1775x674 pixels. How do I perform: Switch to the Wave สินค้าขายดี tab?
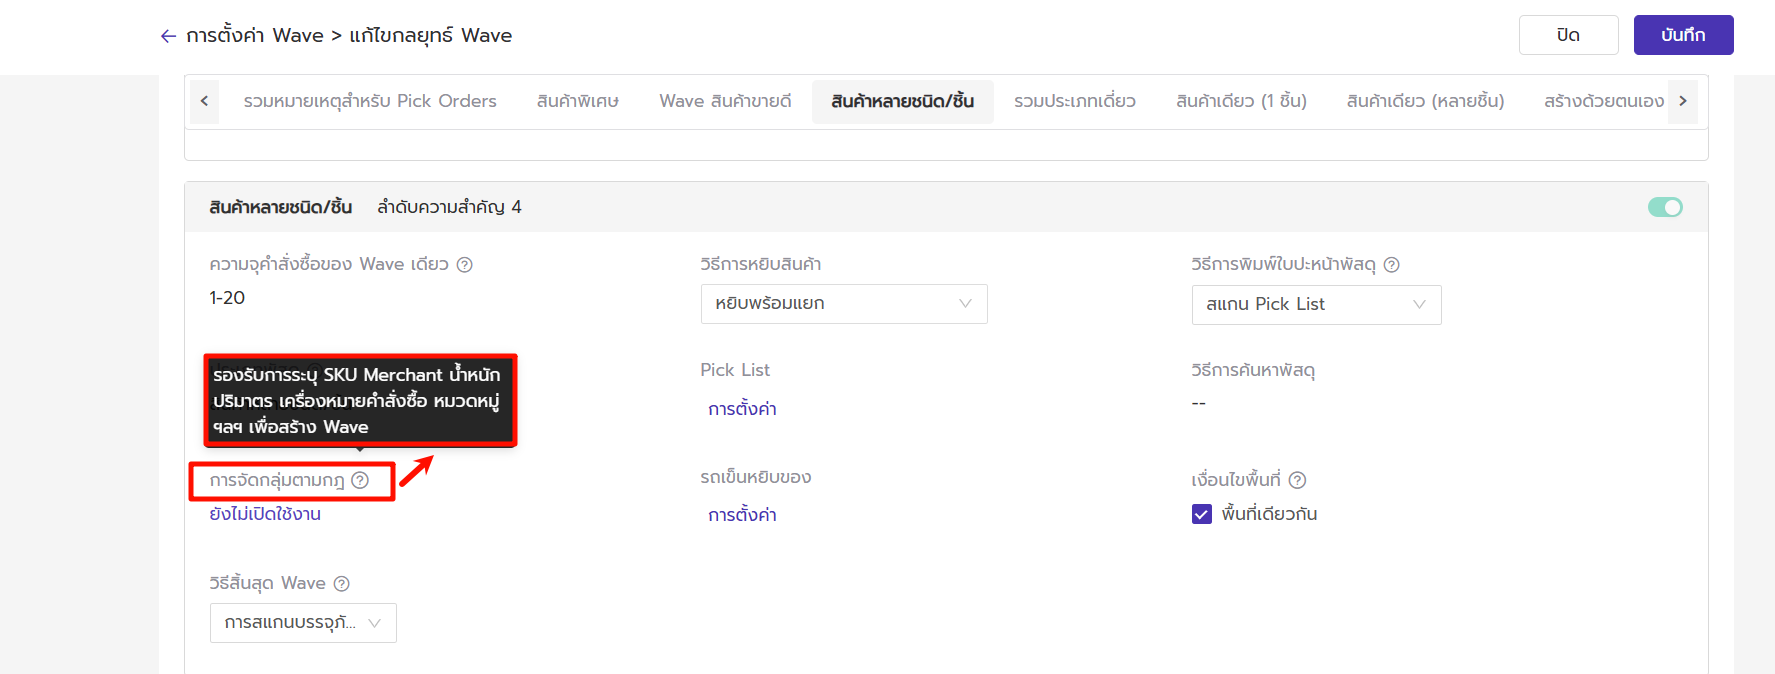pos(725,101)
